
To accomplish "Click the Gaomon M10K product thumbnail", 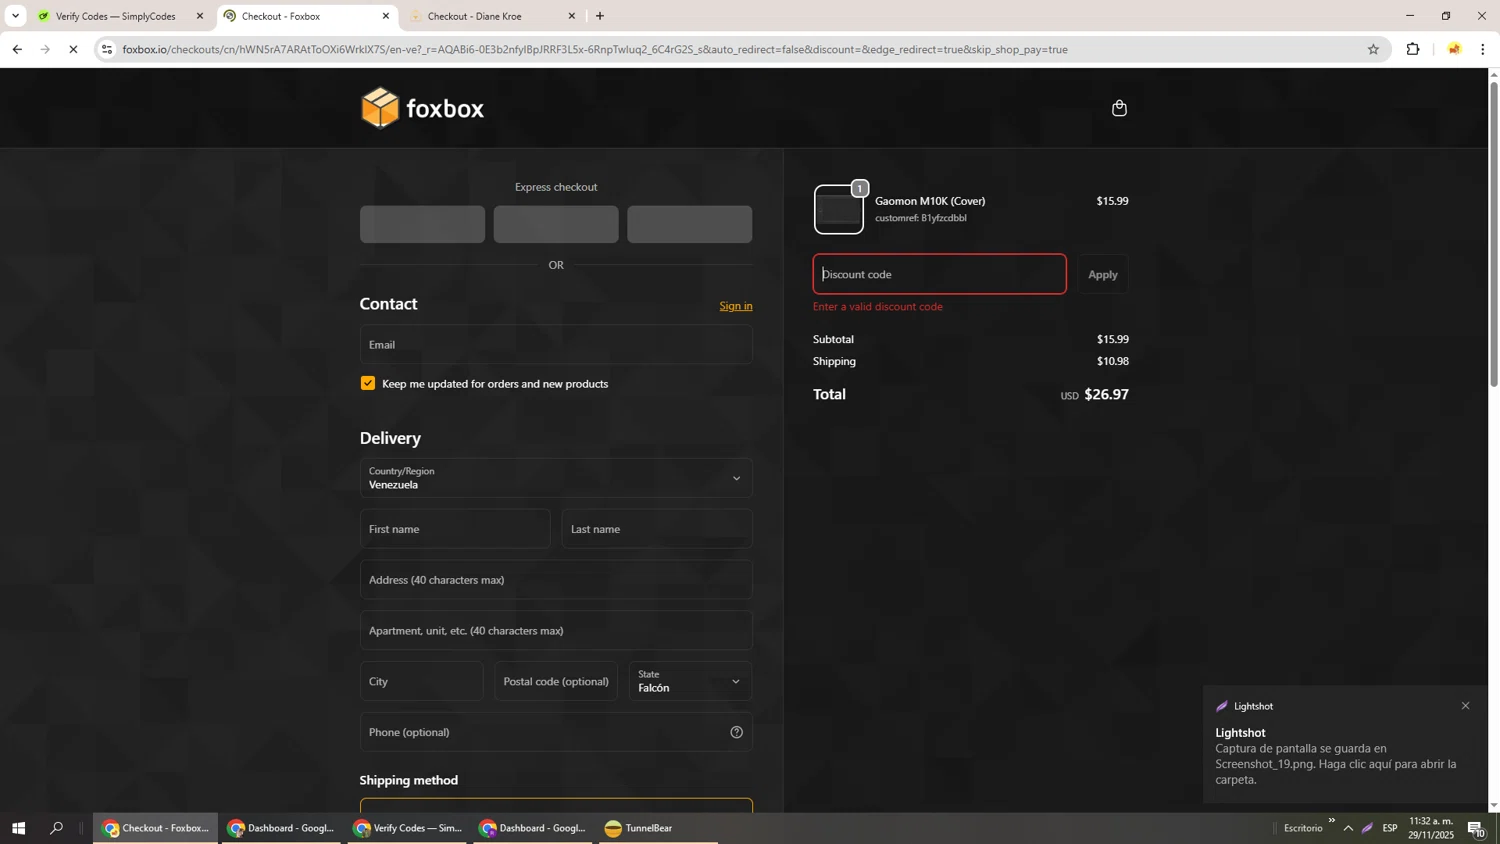I will [838, 210].
